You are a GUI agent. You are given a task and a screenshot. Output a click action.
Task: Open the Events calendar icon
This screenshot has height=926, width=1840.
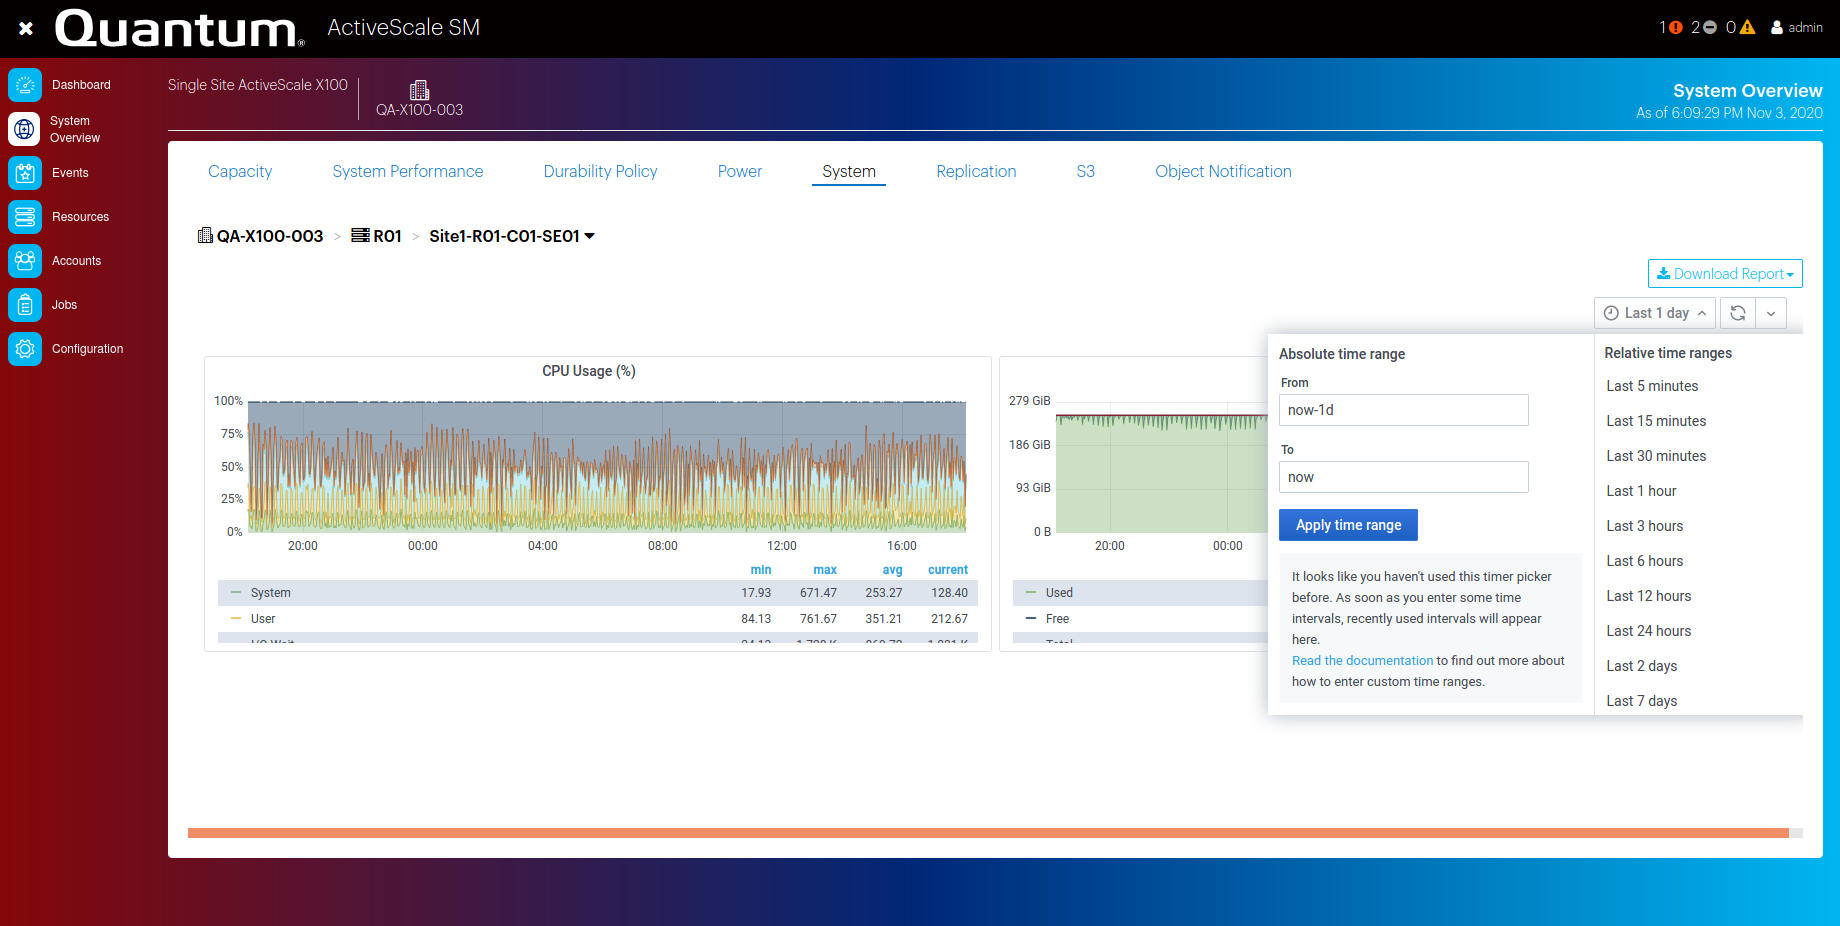[x=25, y=173]
